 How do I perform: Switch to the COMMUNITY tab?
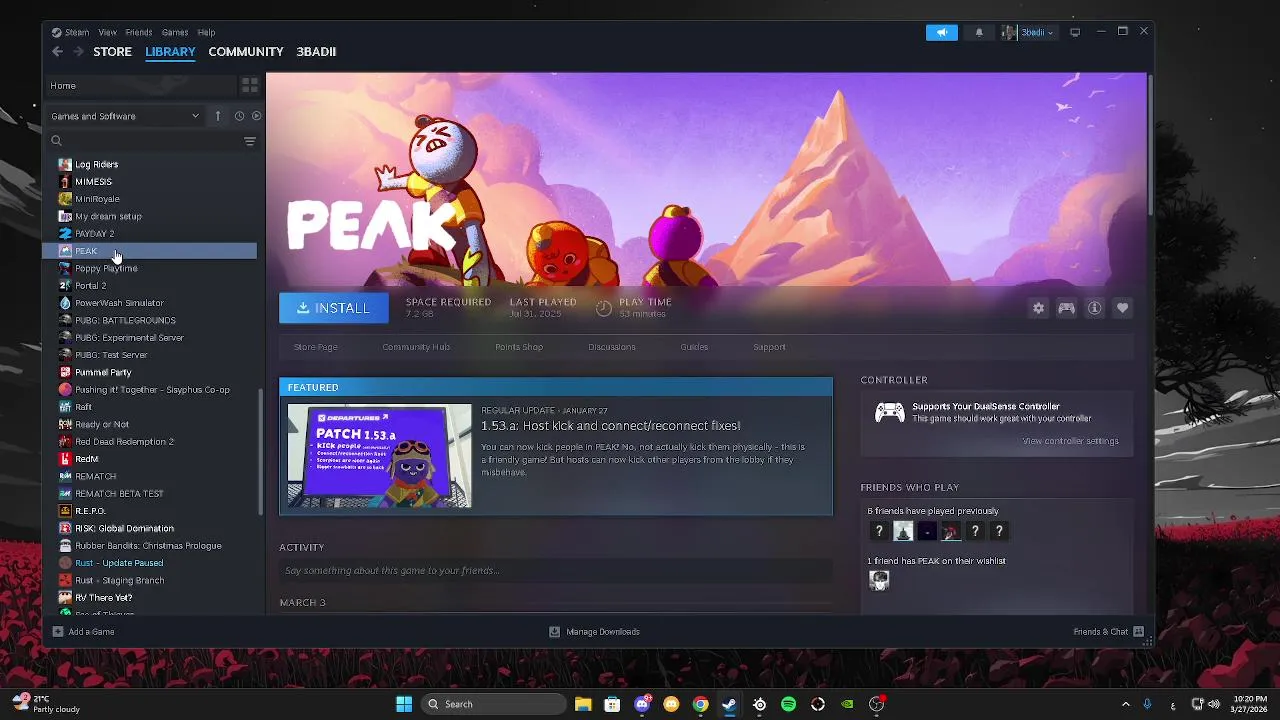pos(246,52)
